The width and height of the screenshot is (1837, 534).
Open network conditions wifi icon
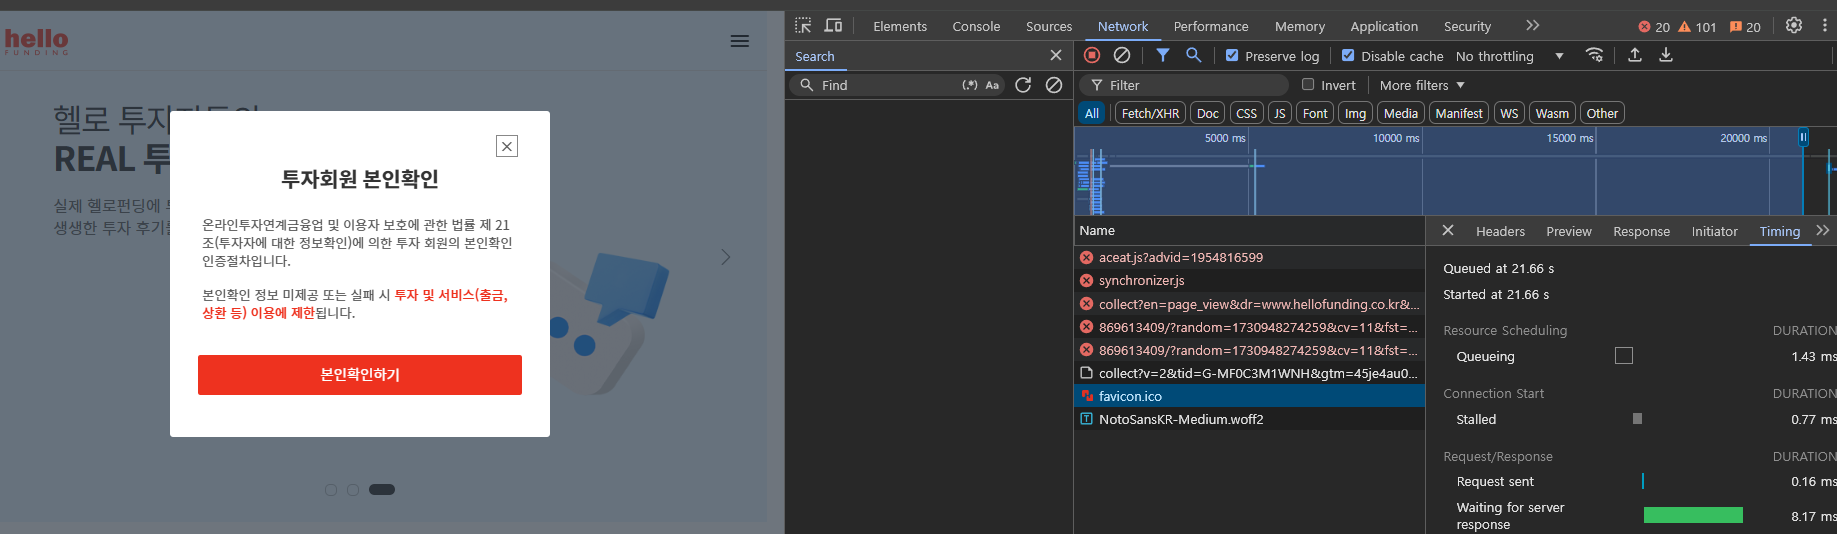click(1594, 55)
